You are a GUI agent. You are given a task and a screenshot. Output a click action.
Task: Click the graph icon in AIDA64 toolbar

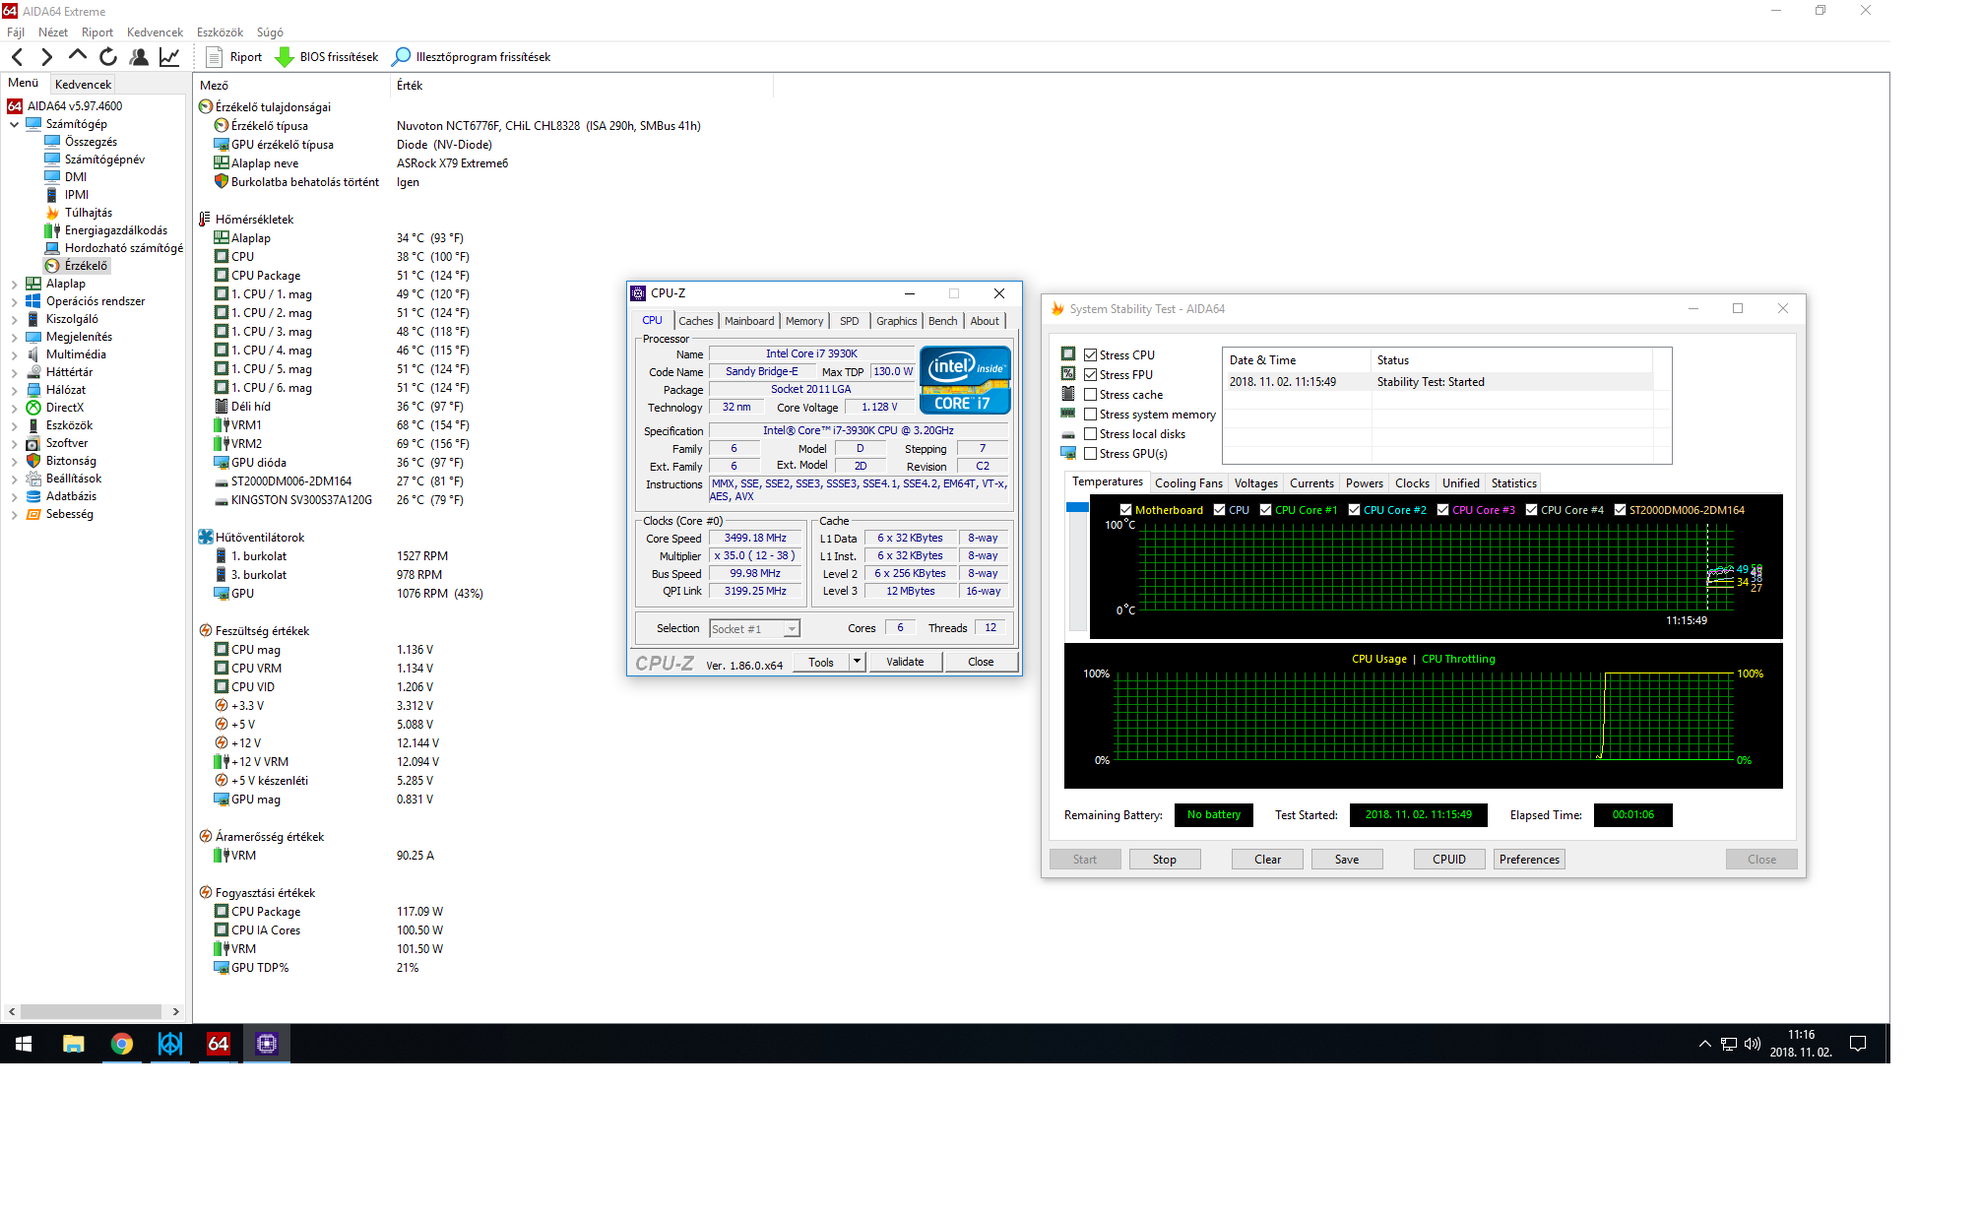click(x=170, y=57)
